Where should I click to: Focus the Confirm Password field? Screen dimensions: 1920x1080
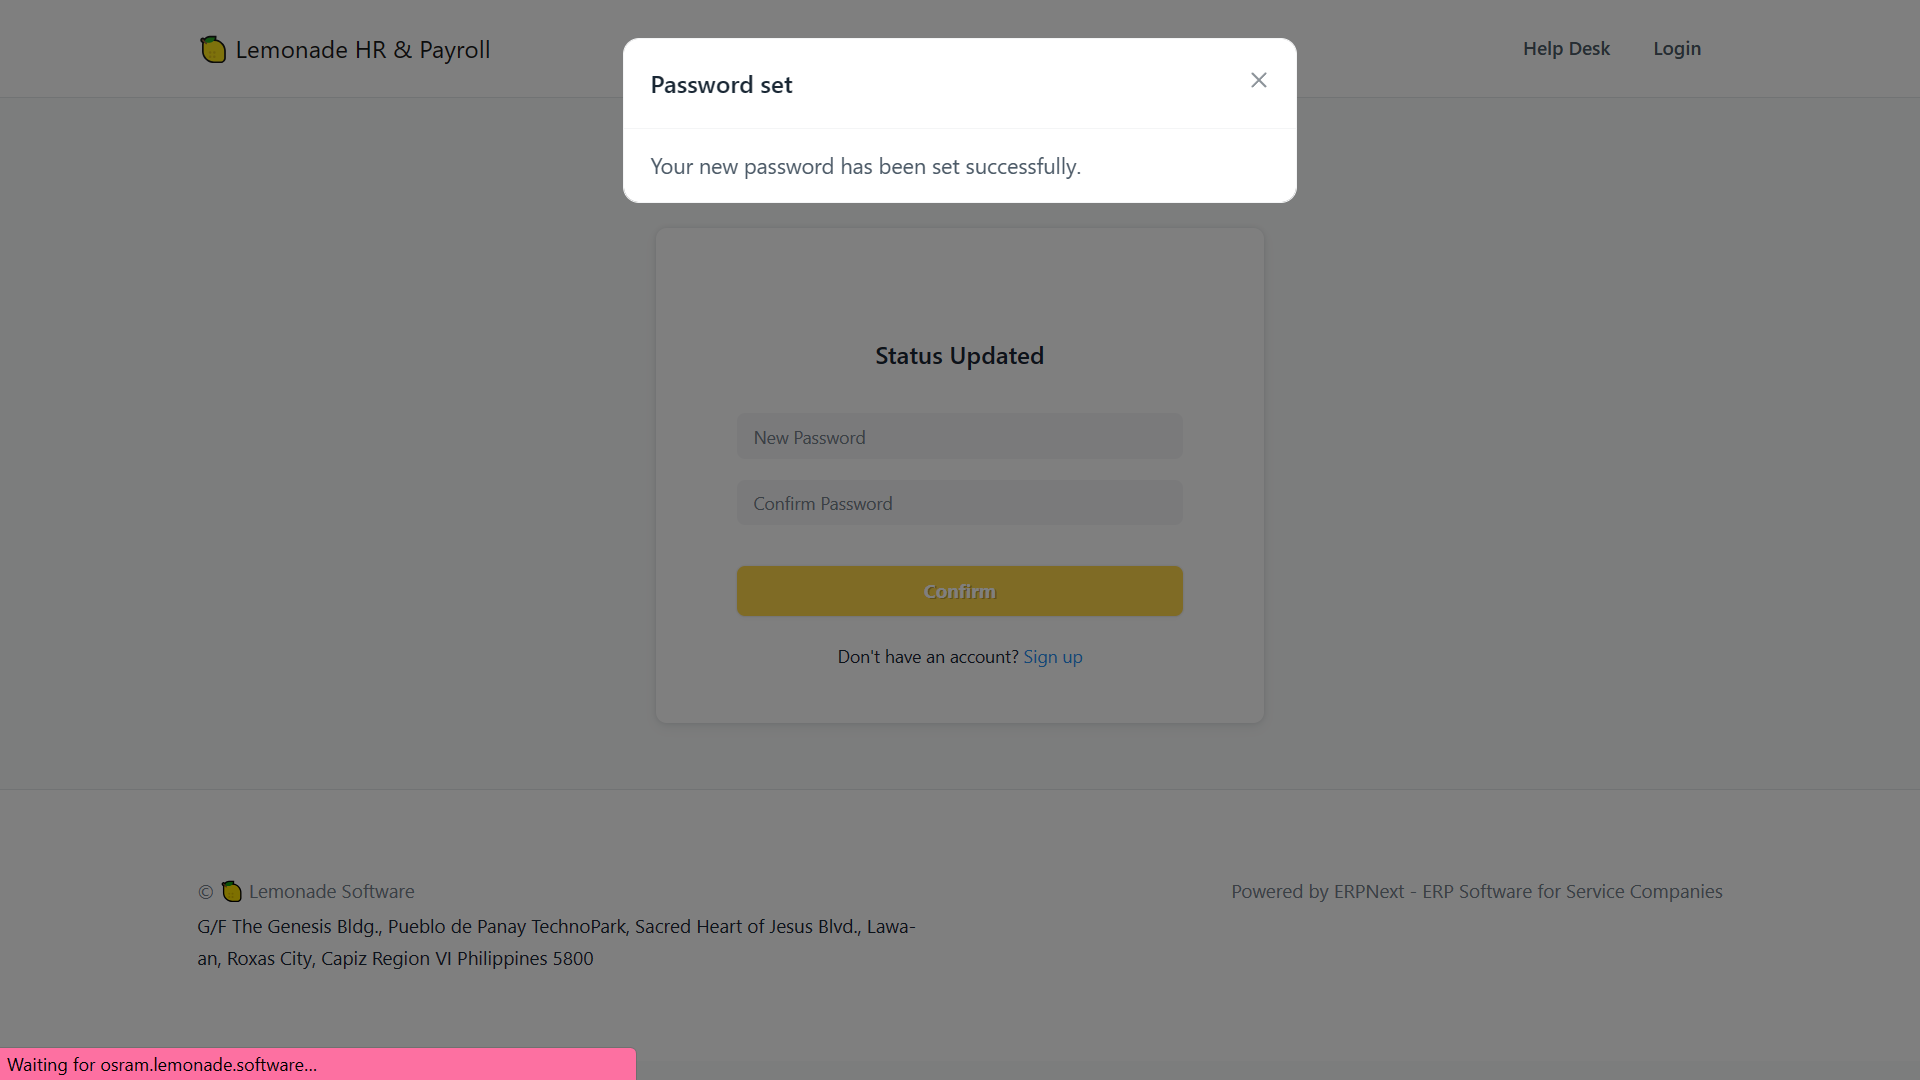click(960, 503)
